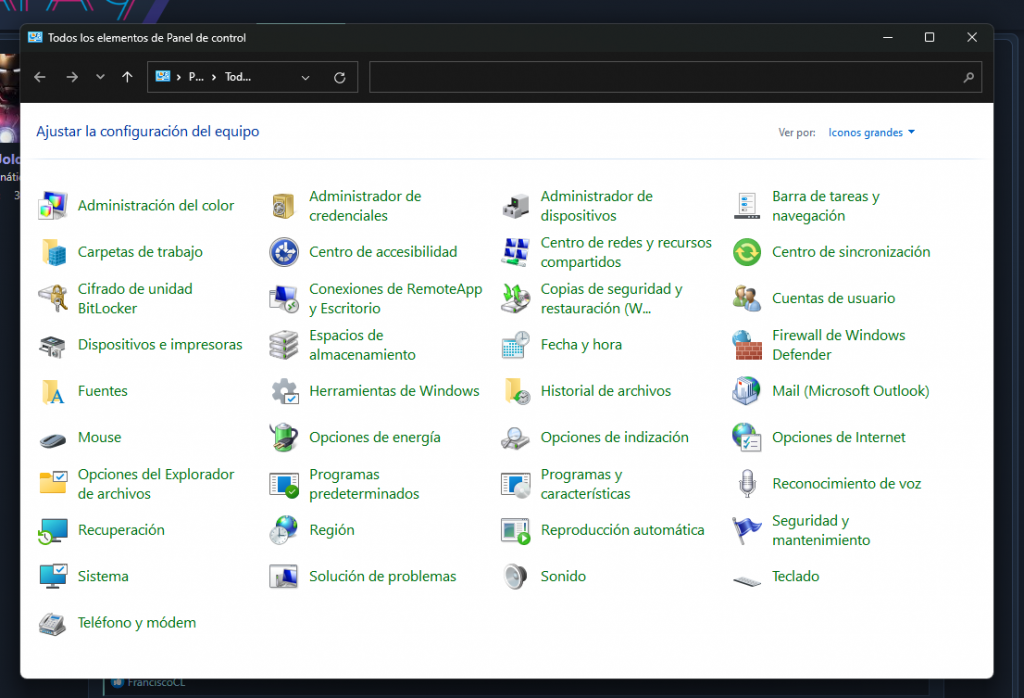Go up one folder level
The width and height of the screenshot is (1024, 698).
(x=127, y=77)
